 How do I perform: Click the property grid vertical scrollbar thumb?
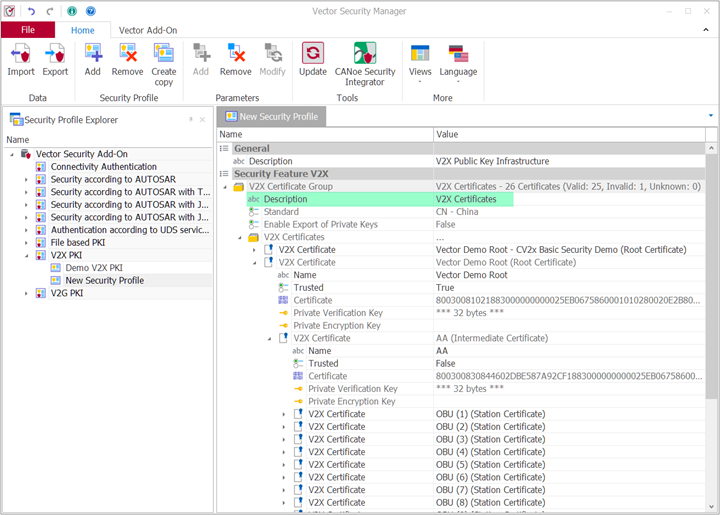pos(711,276)
